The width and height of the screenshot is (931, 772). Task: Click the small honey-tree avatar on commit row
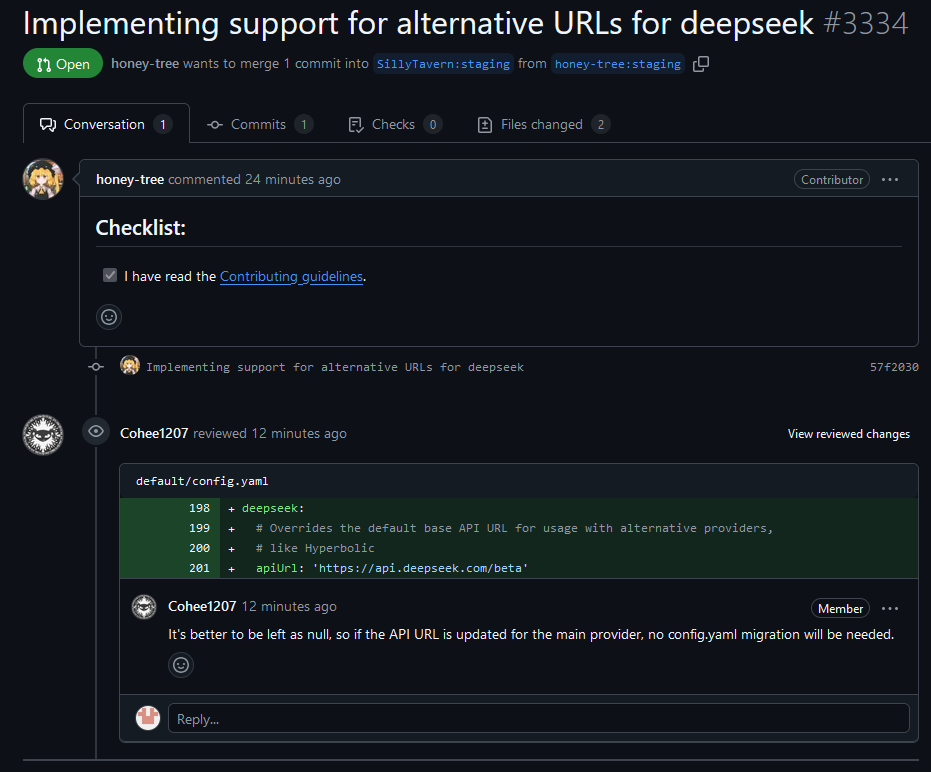pos(130,365)
